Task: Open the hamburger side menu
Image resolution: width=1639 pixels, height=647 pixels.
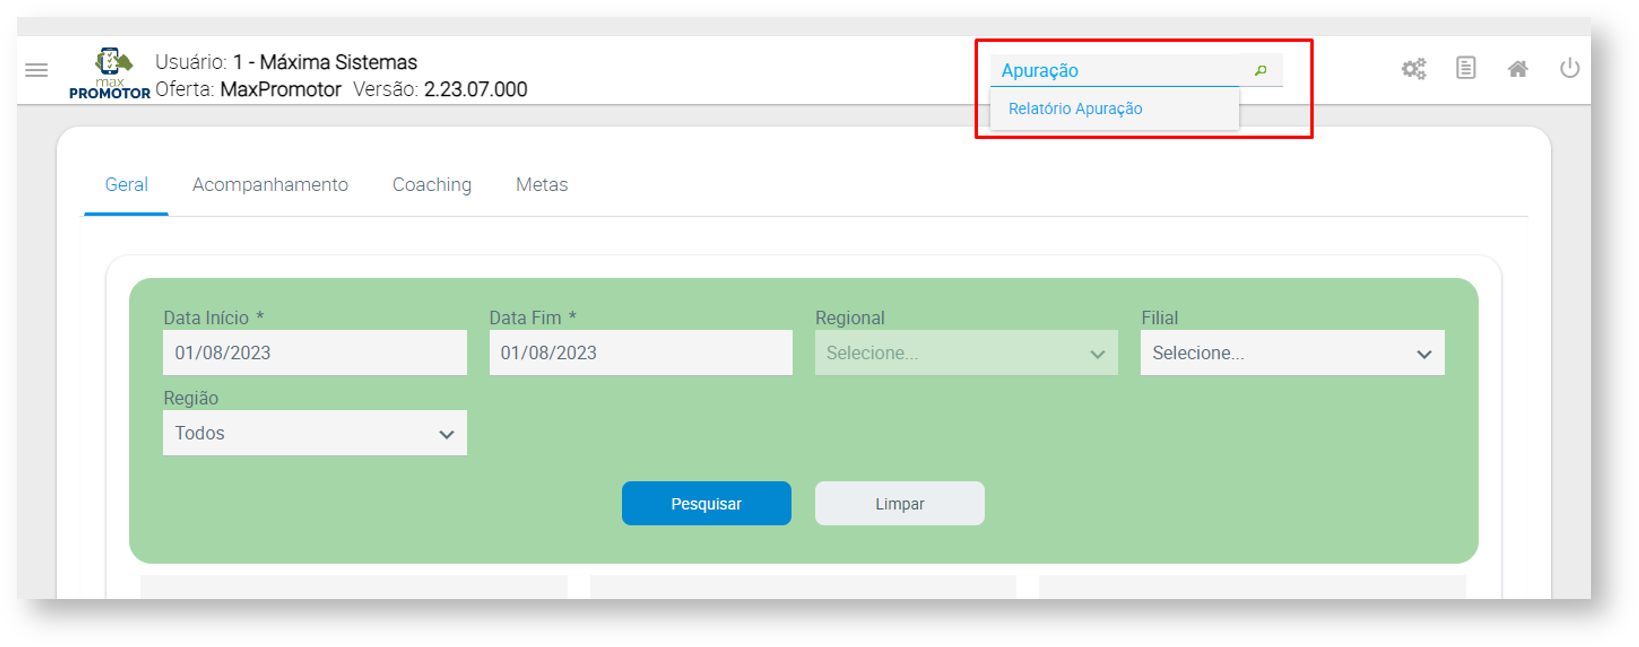Action: coord(37,70)
